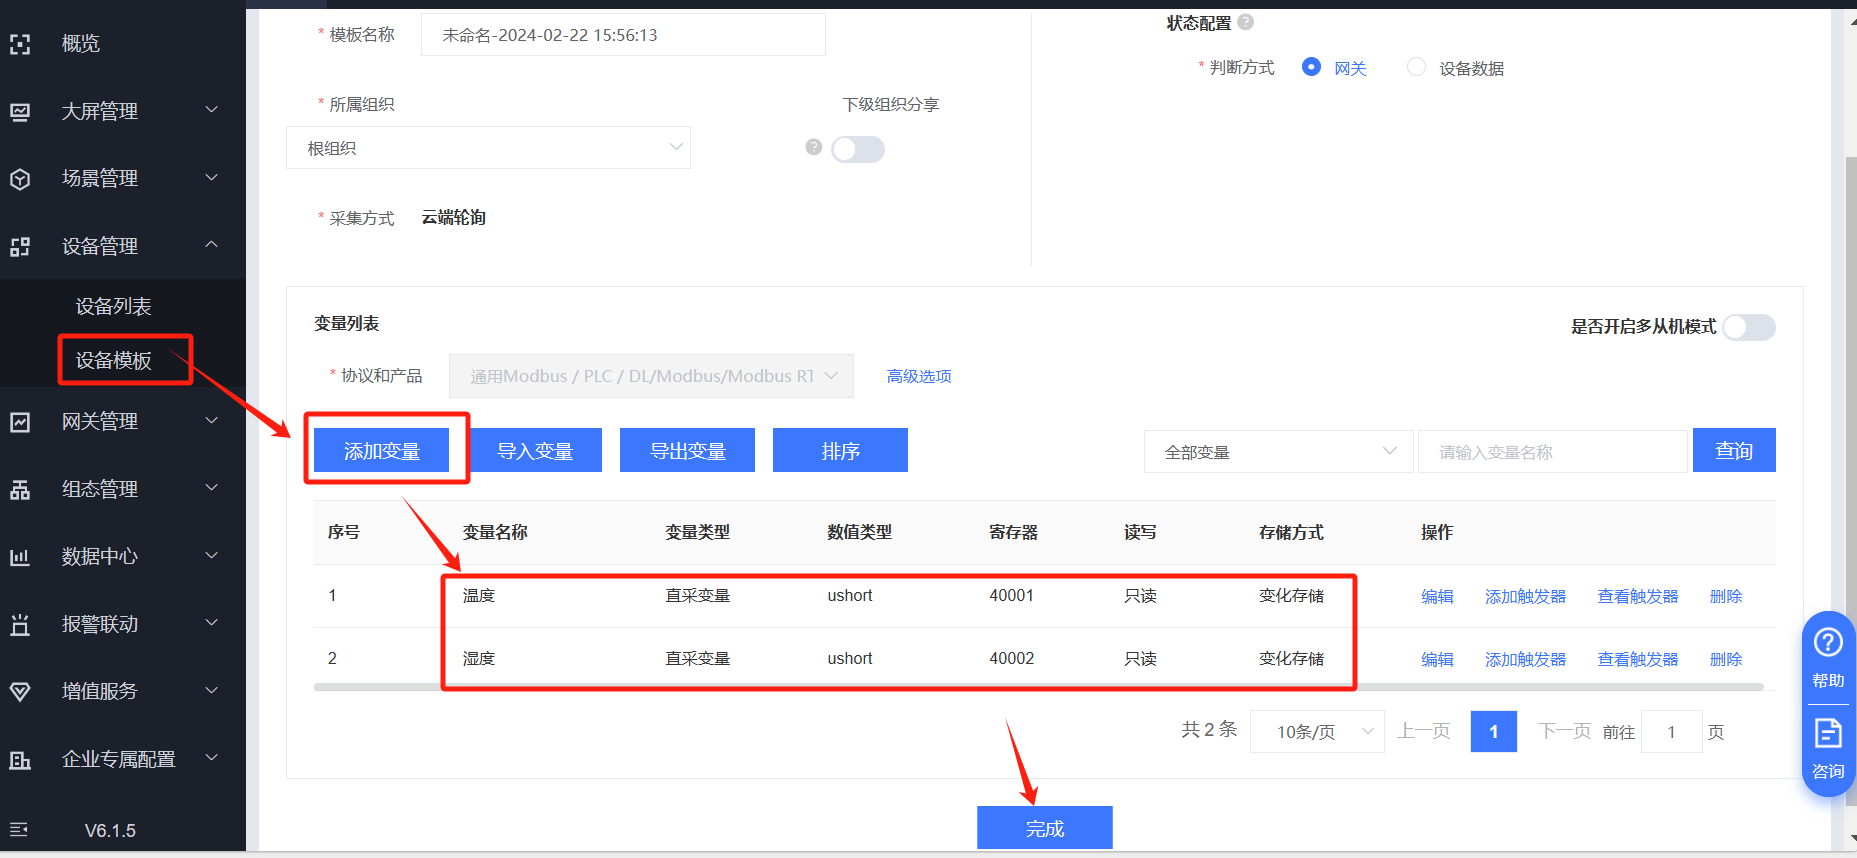Click the 数据中心 chart icon
The height and width of the screenshot is (858, 1857).
tap(20, 557)
